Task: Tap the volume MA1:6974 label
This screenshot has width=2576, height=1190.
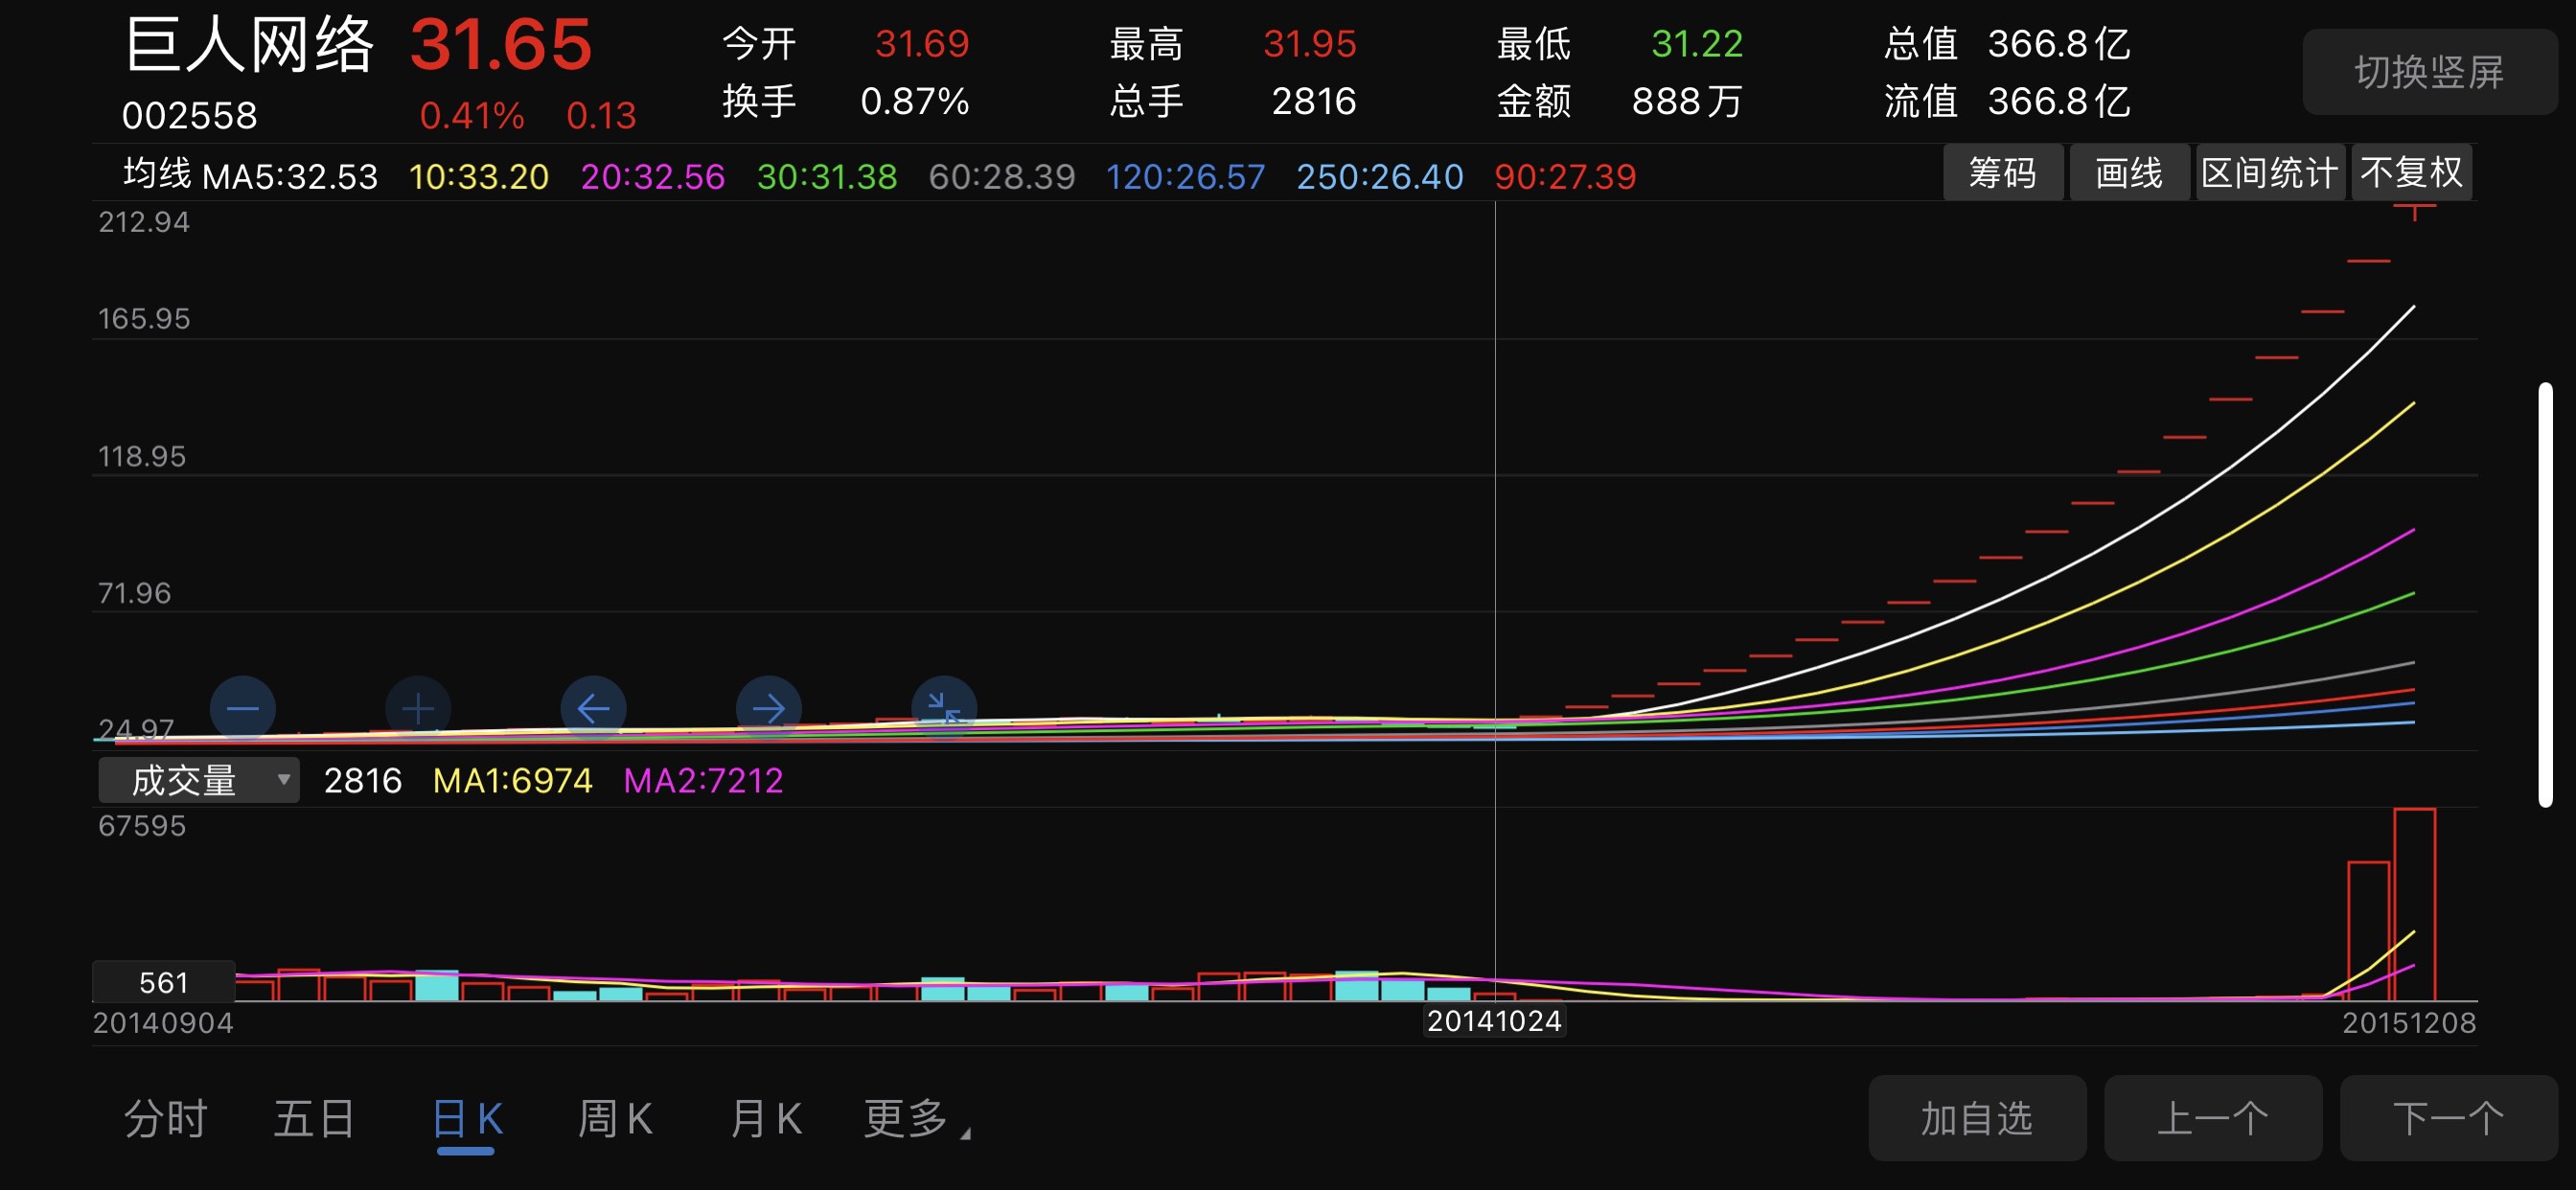Action: [513, 780]
